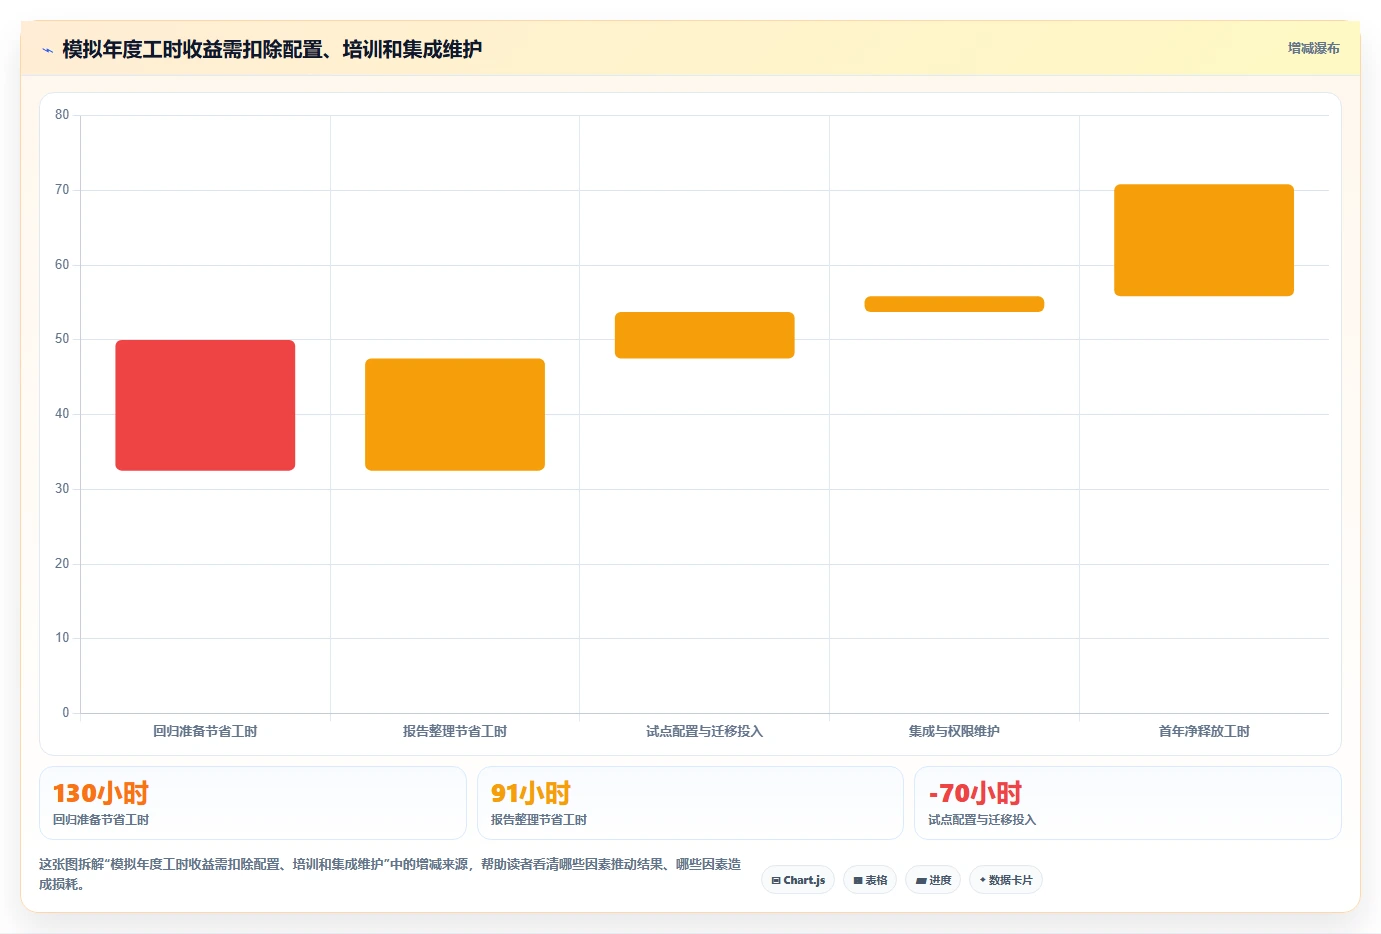Click x-axis label 报告整理节省工时
Screen dimensions: 1381x934
pos(455,731)
